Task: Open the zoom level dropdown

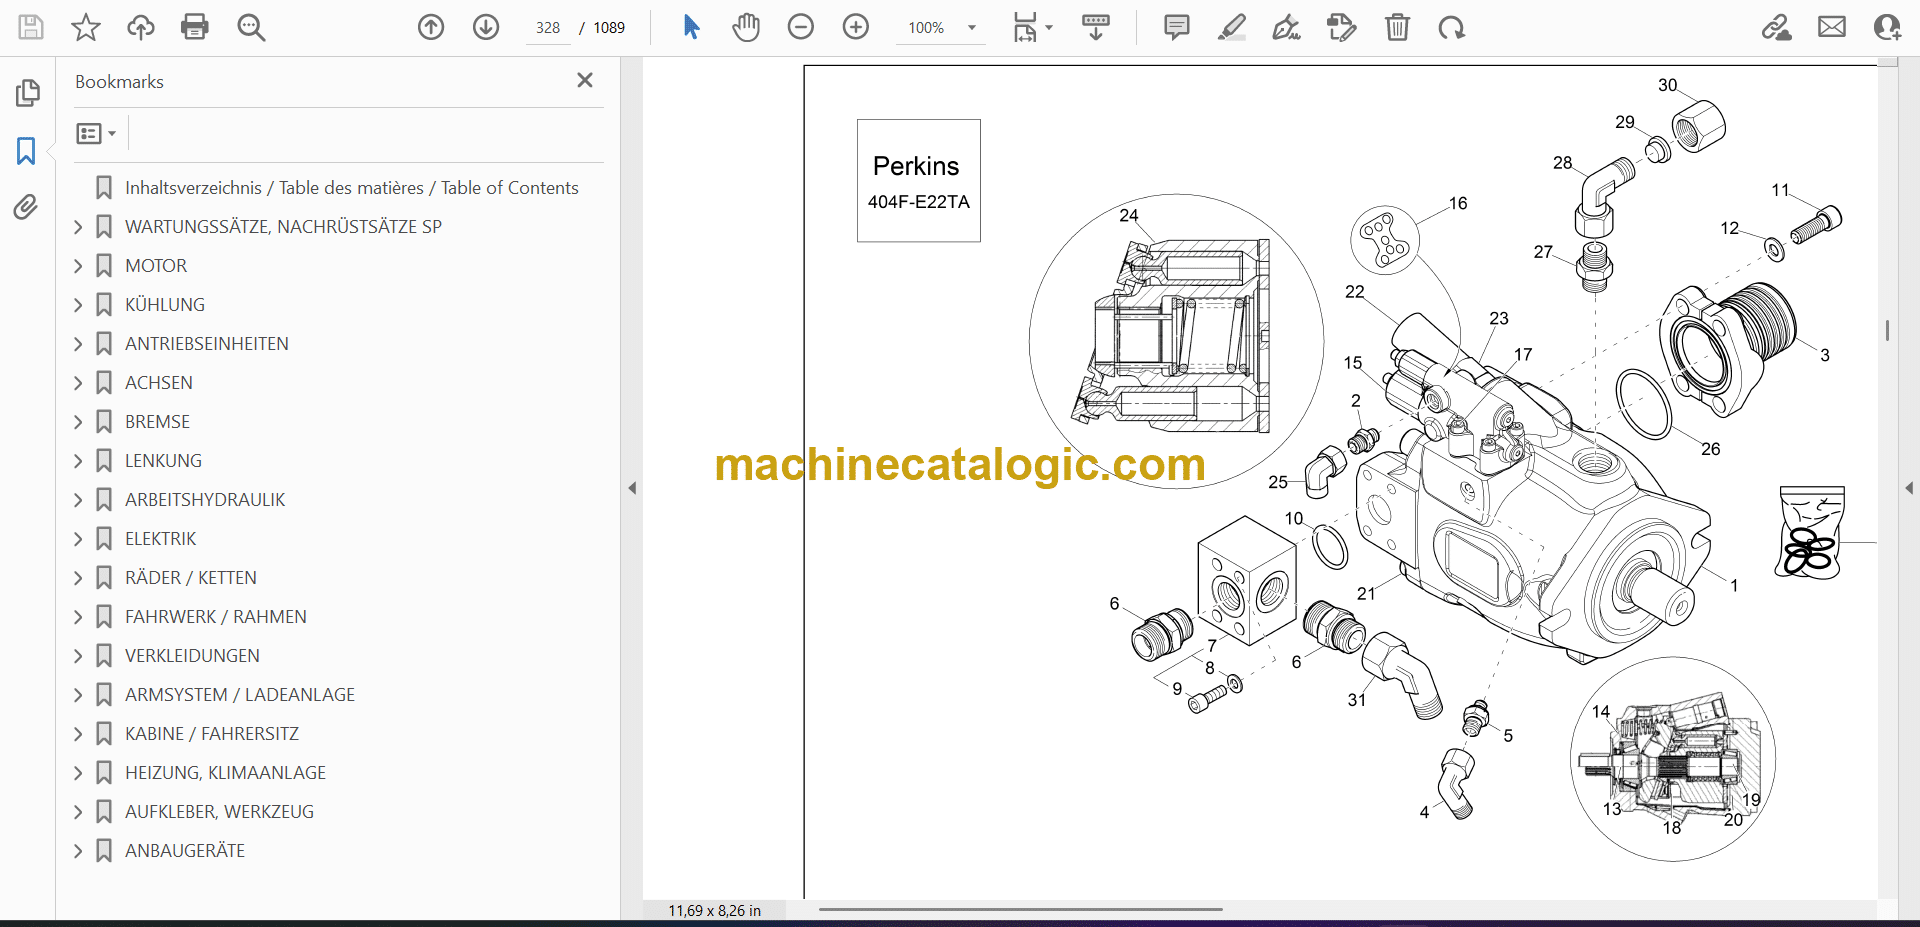Action: pyautogui.click(x=971, y=28)
